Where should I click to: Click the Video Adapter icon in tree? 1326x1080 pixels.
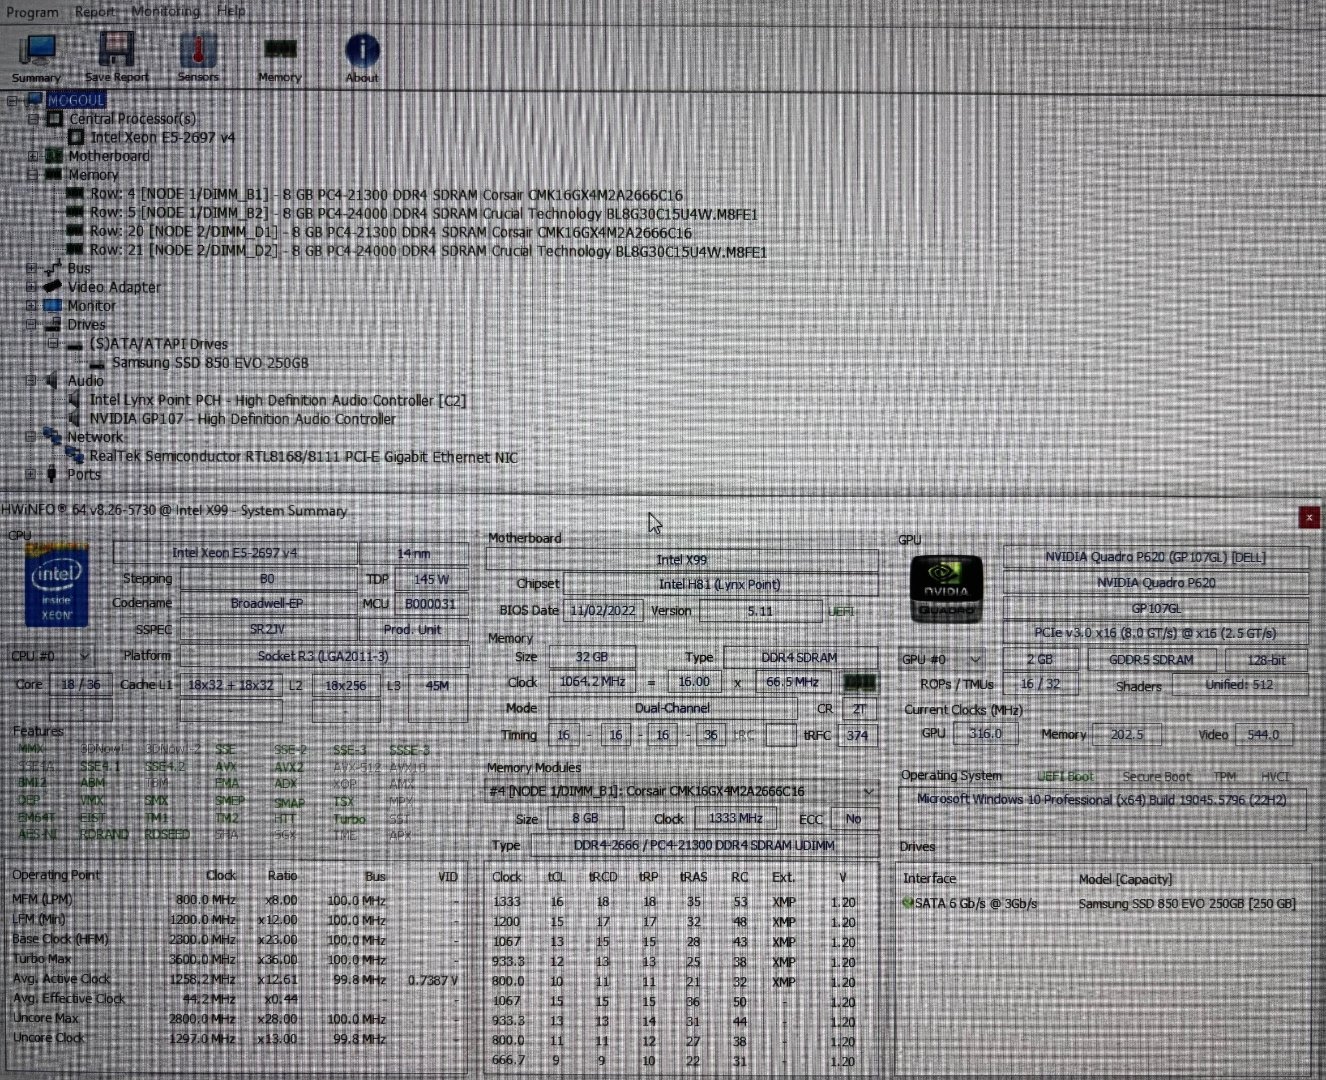pyautogui.click(x=52, y=287)
